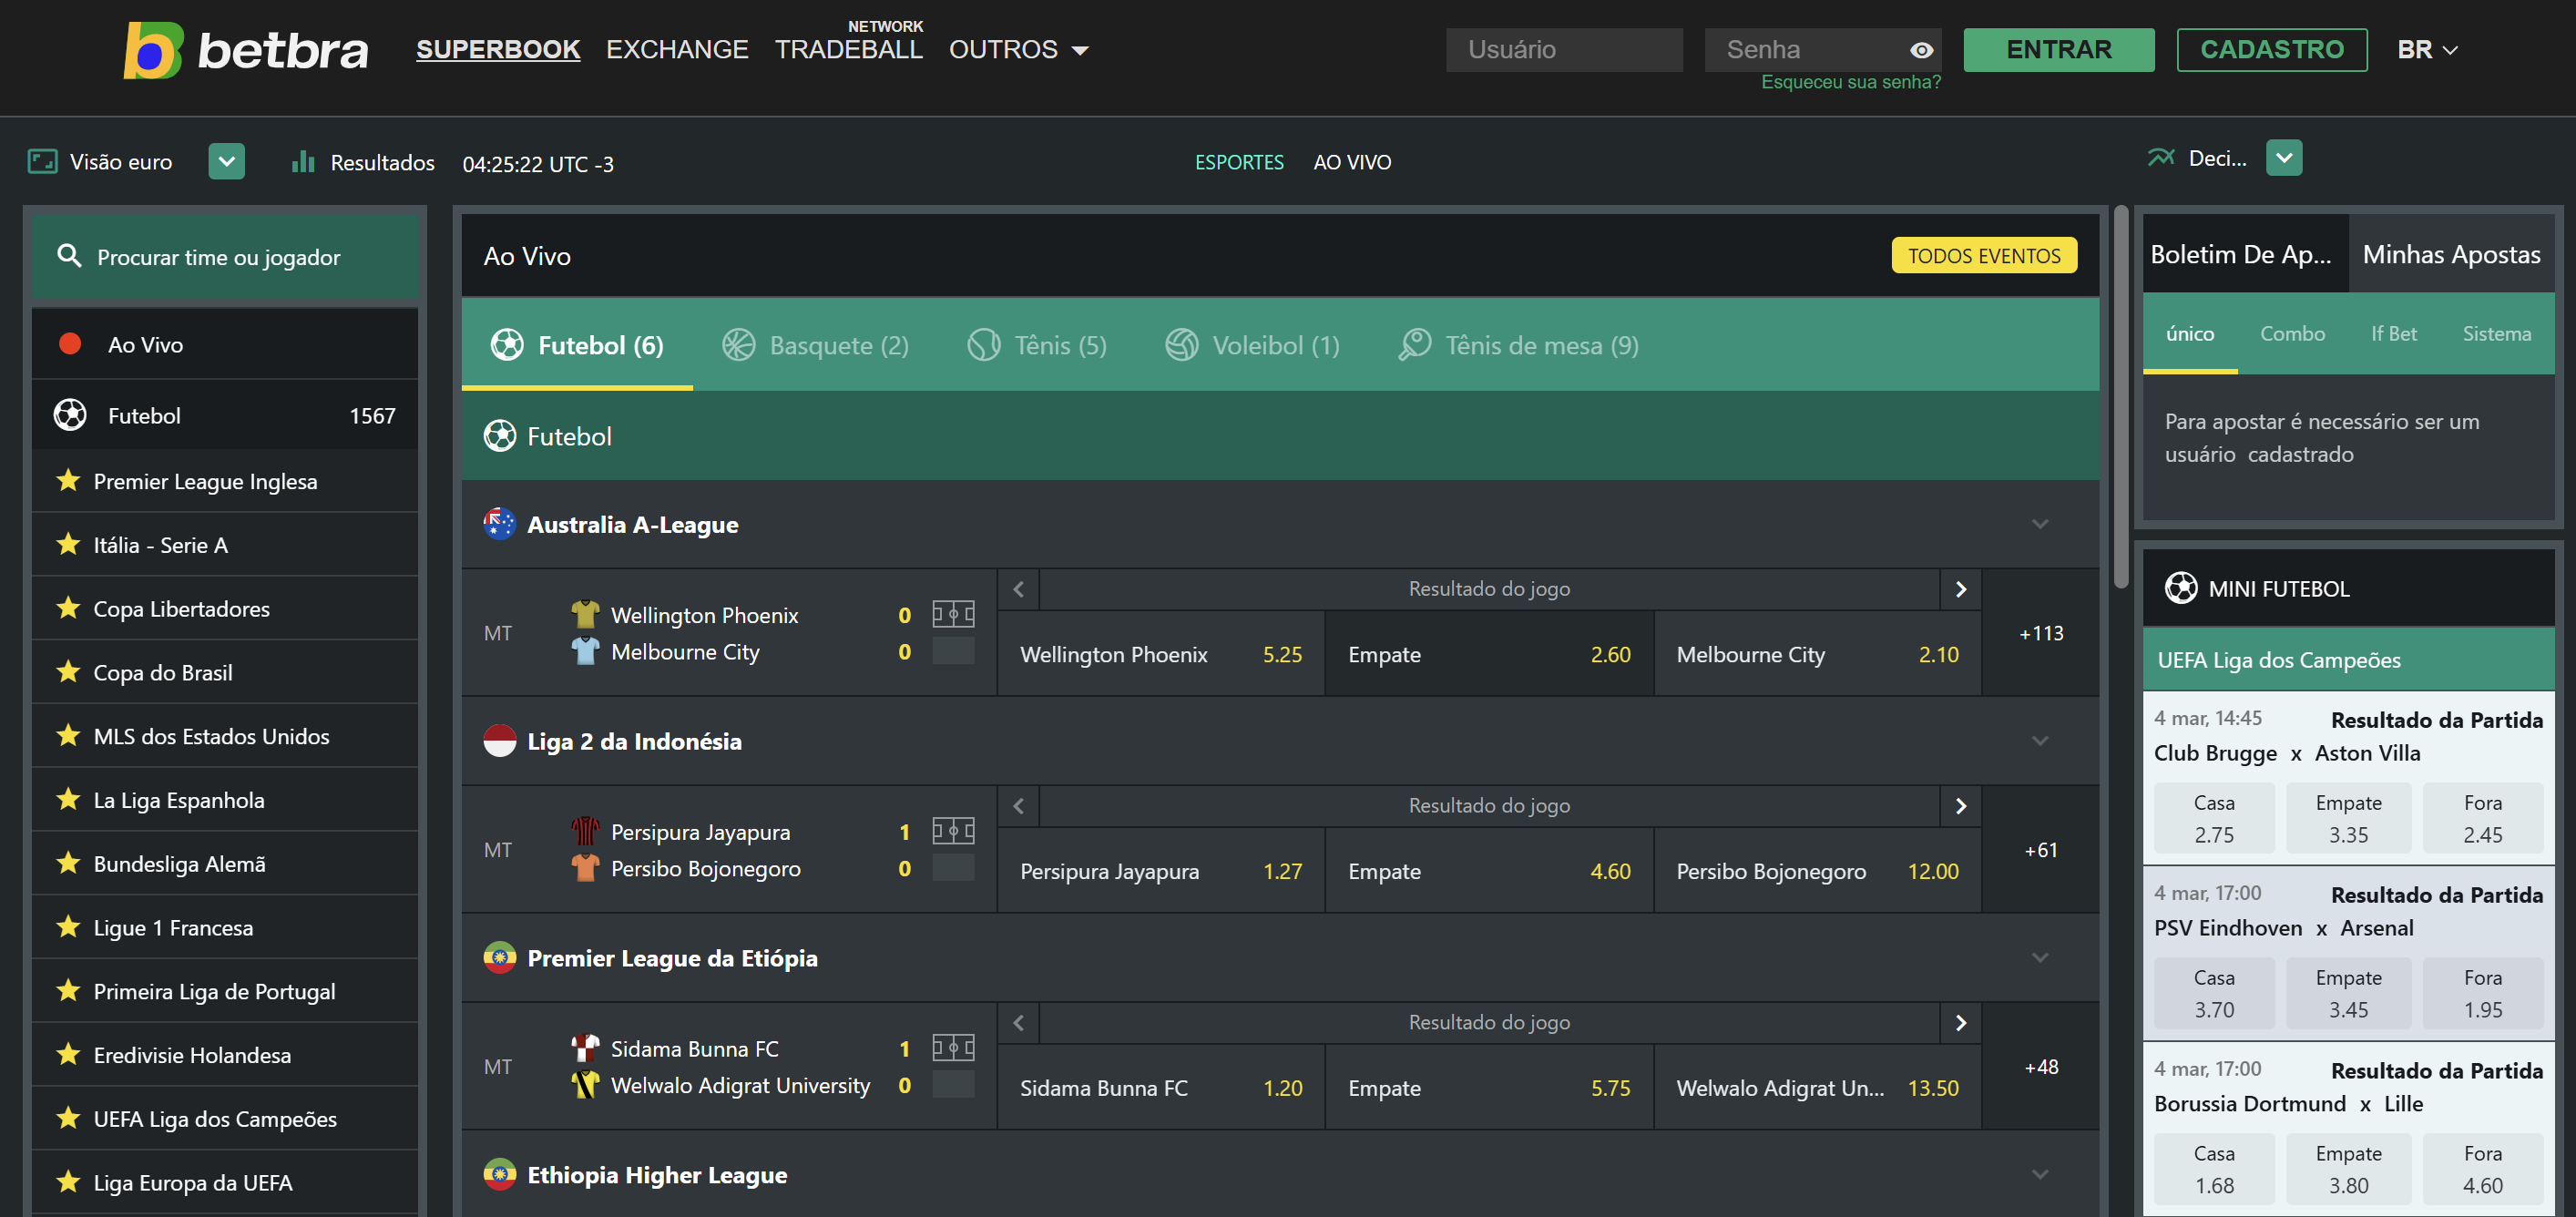Open the Decimal odds format dropdown
The height and width of the screenshot is (1217, 2576).
click(x=2284, y=157)
